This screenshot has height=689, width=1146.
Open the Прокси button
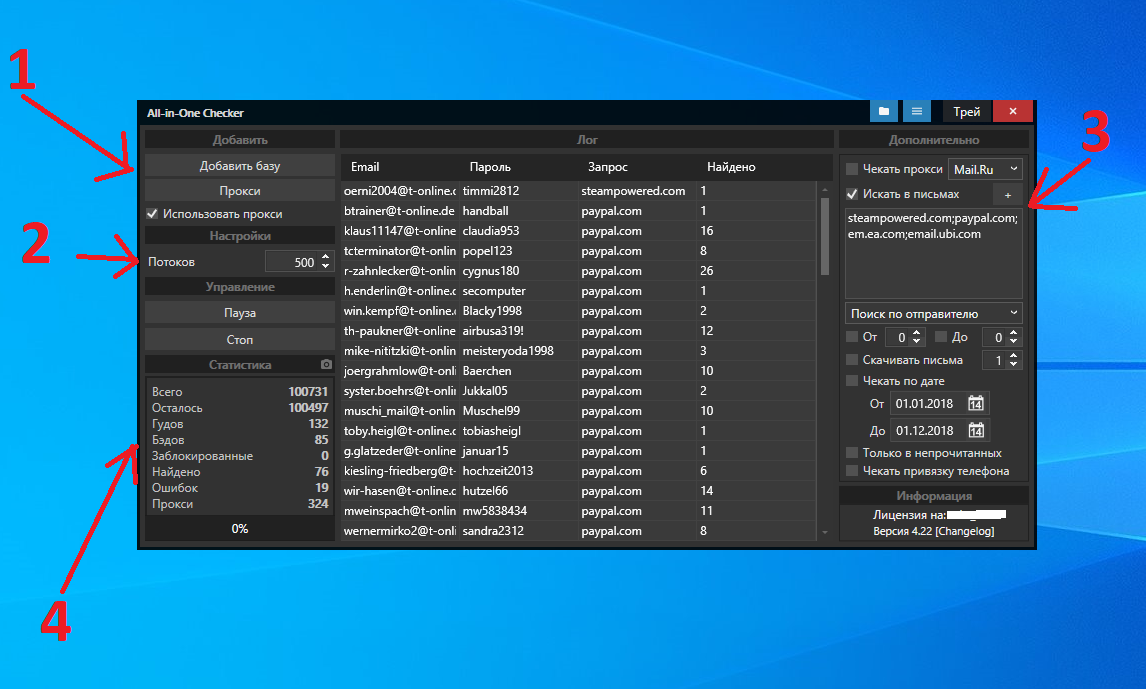pos(240,191)
